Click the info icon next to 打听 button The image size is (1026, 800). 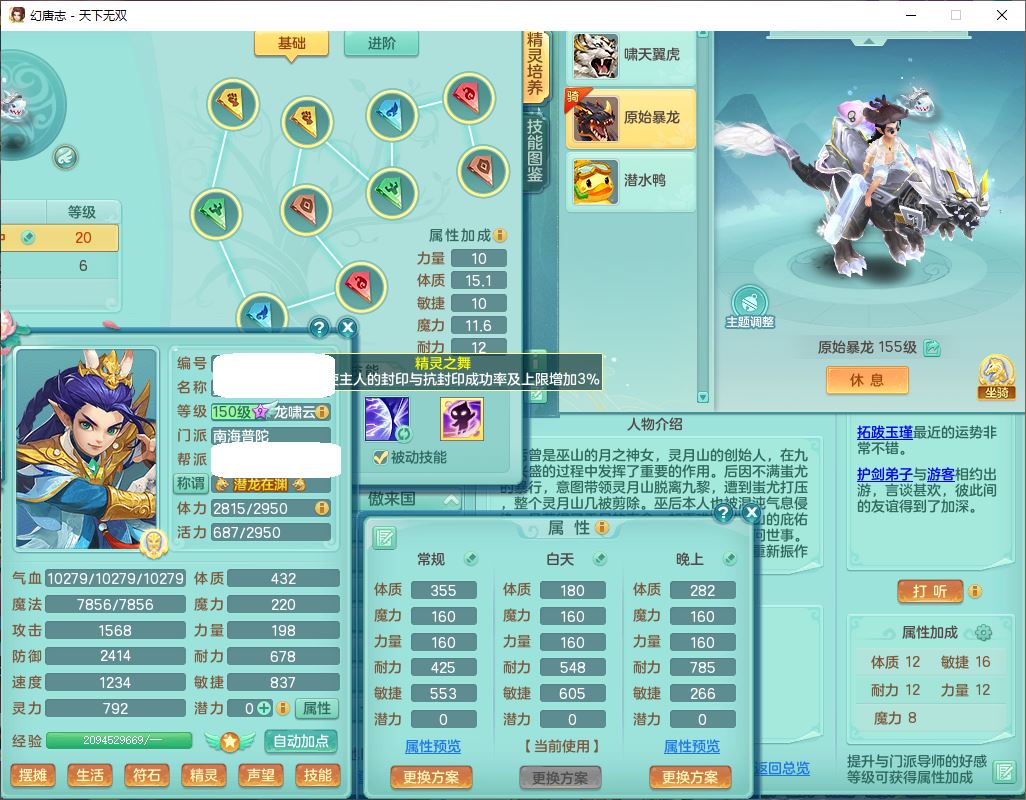click(x=974, y=591)
